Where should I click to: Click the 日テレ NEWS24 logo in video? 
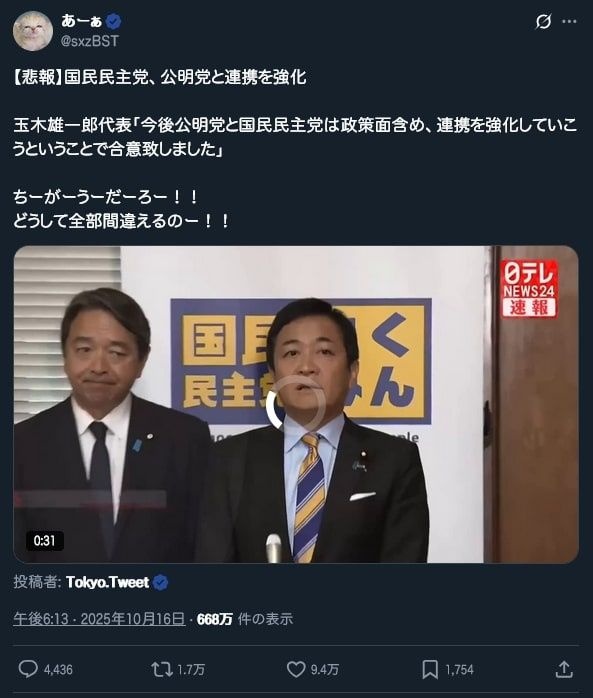529,289
